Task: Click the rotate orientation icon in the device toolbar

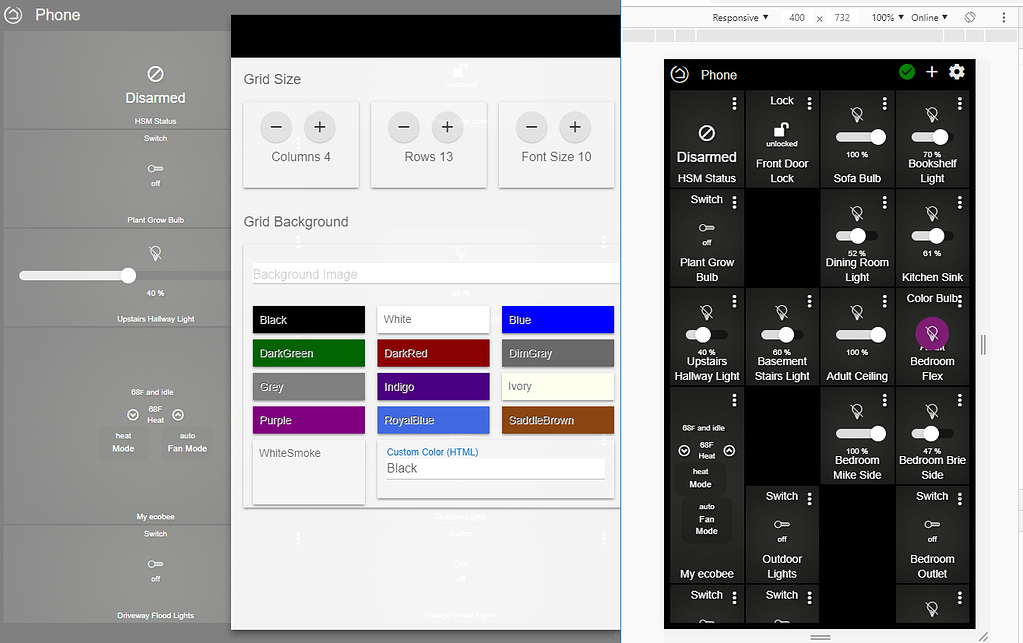Action: coord(968,17)
